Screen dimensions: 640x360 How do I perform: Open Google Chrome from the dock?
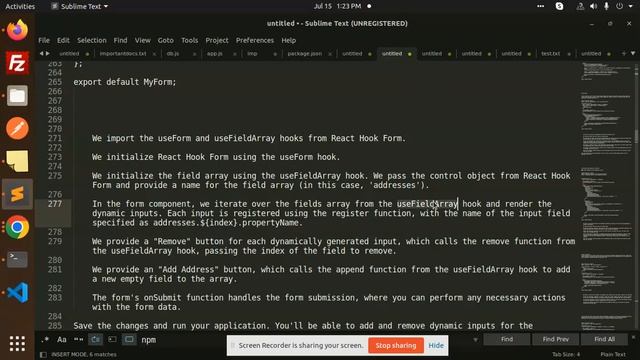pos(17,227)
